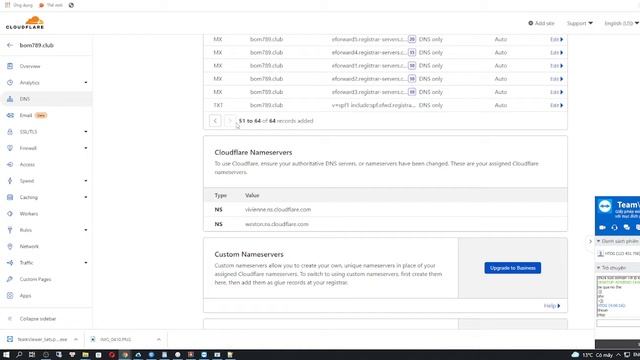
Task: Click the weather icon in system tray
Action: (575, 355)
